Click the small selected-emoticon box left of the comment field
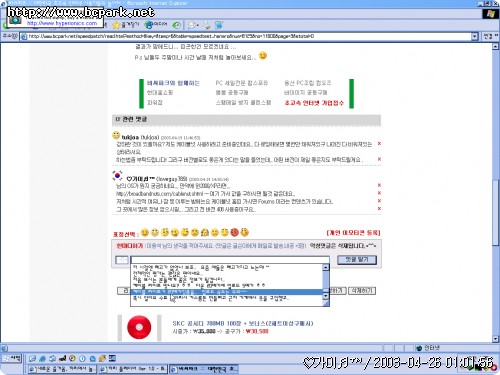 pos(122,260)
